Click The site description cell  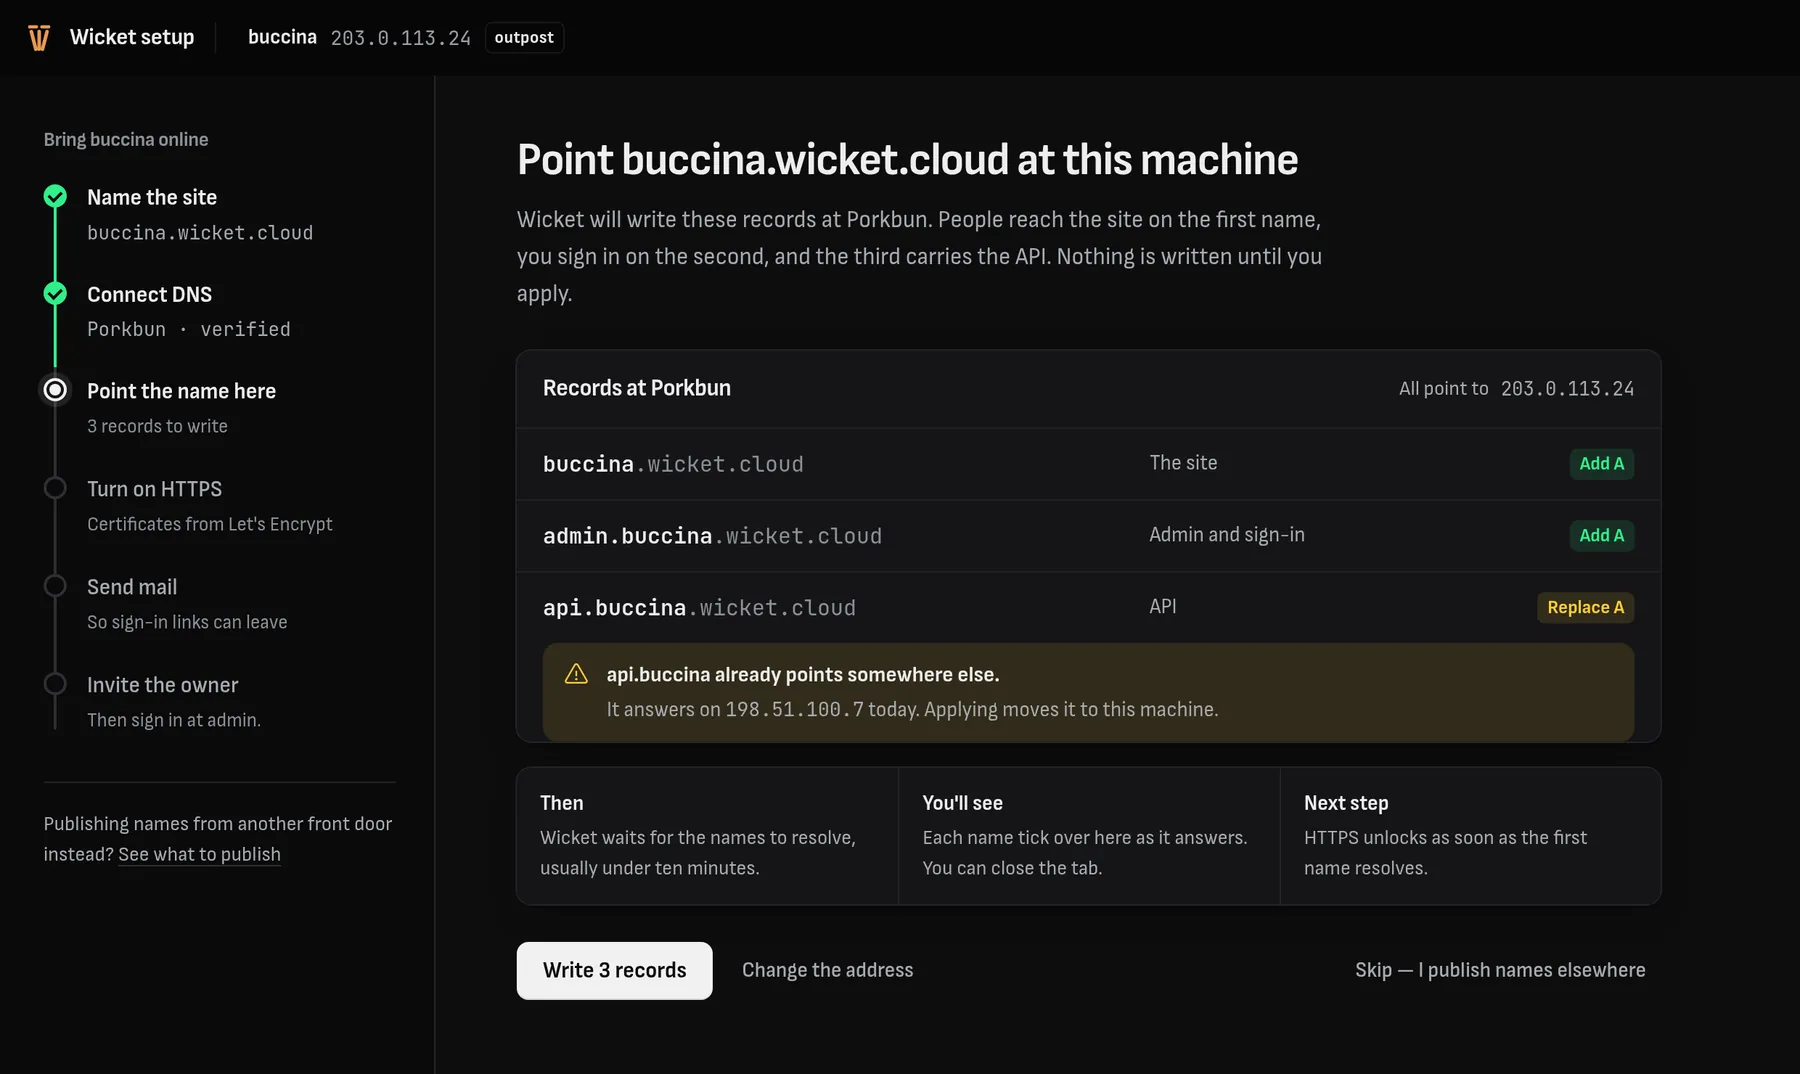click(x=1183, y=463)
